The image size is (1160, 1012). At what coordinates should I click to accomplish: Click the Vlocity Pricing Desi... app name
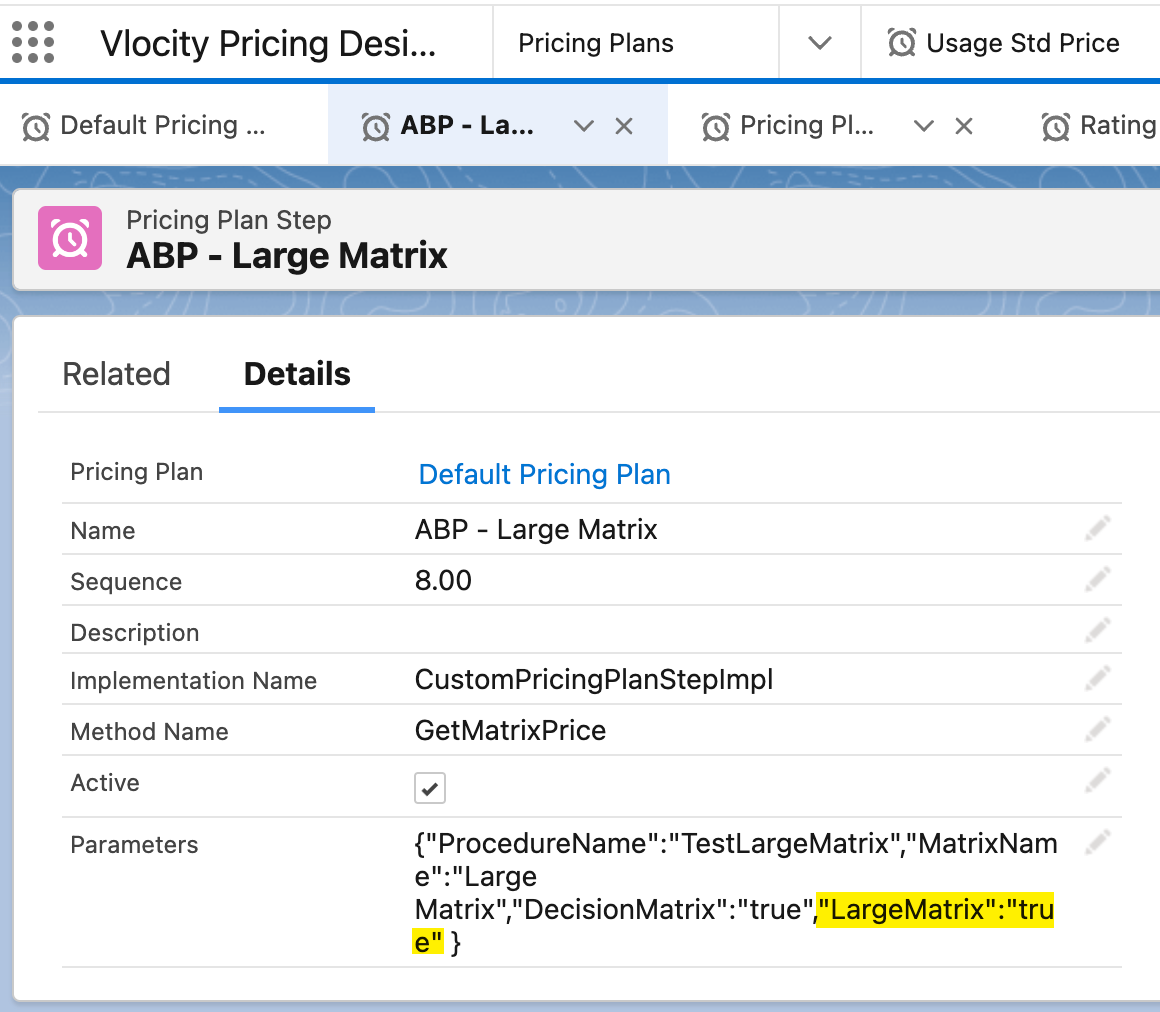(268, 44)
